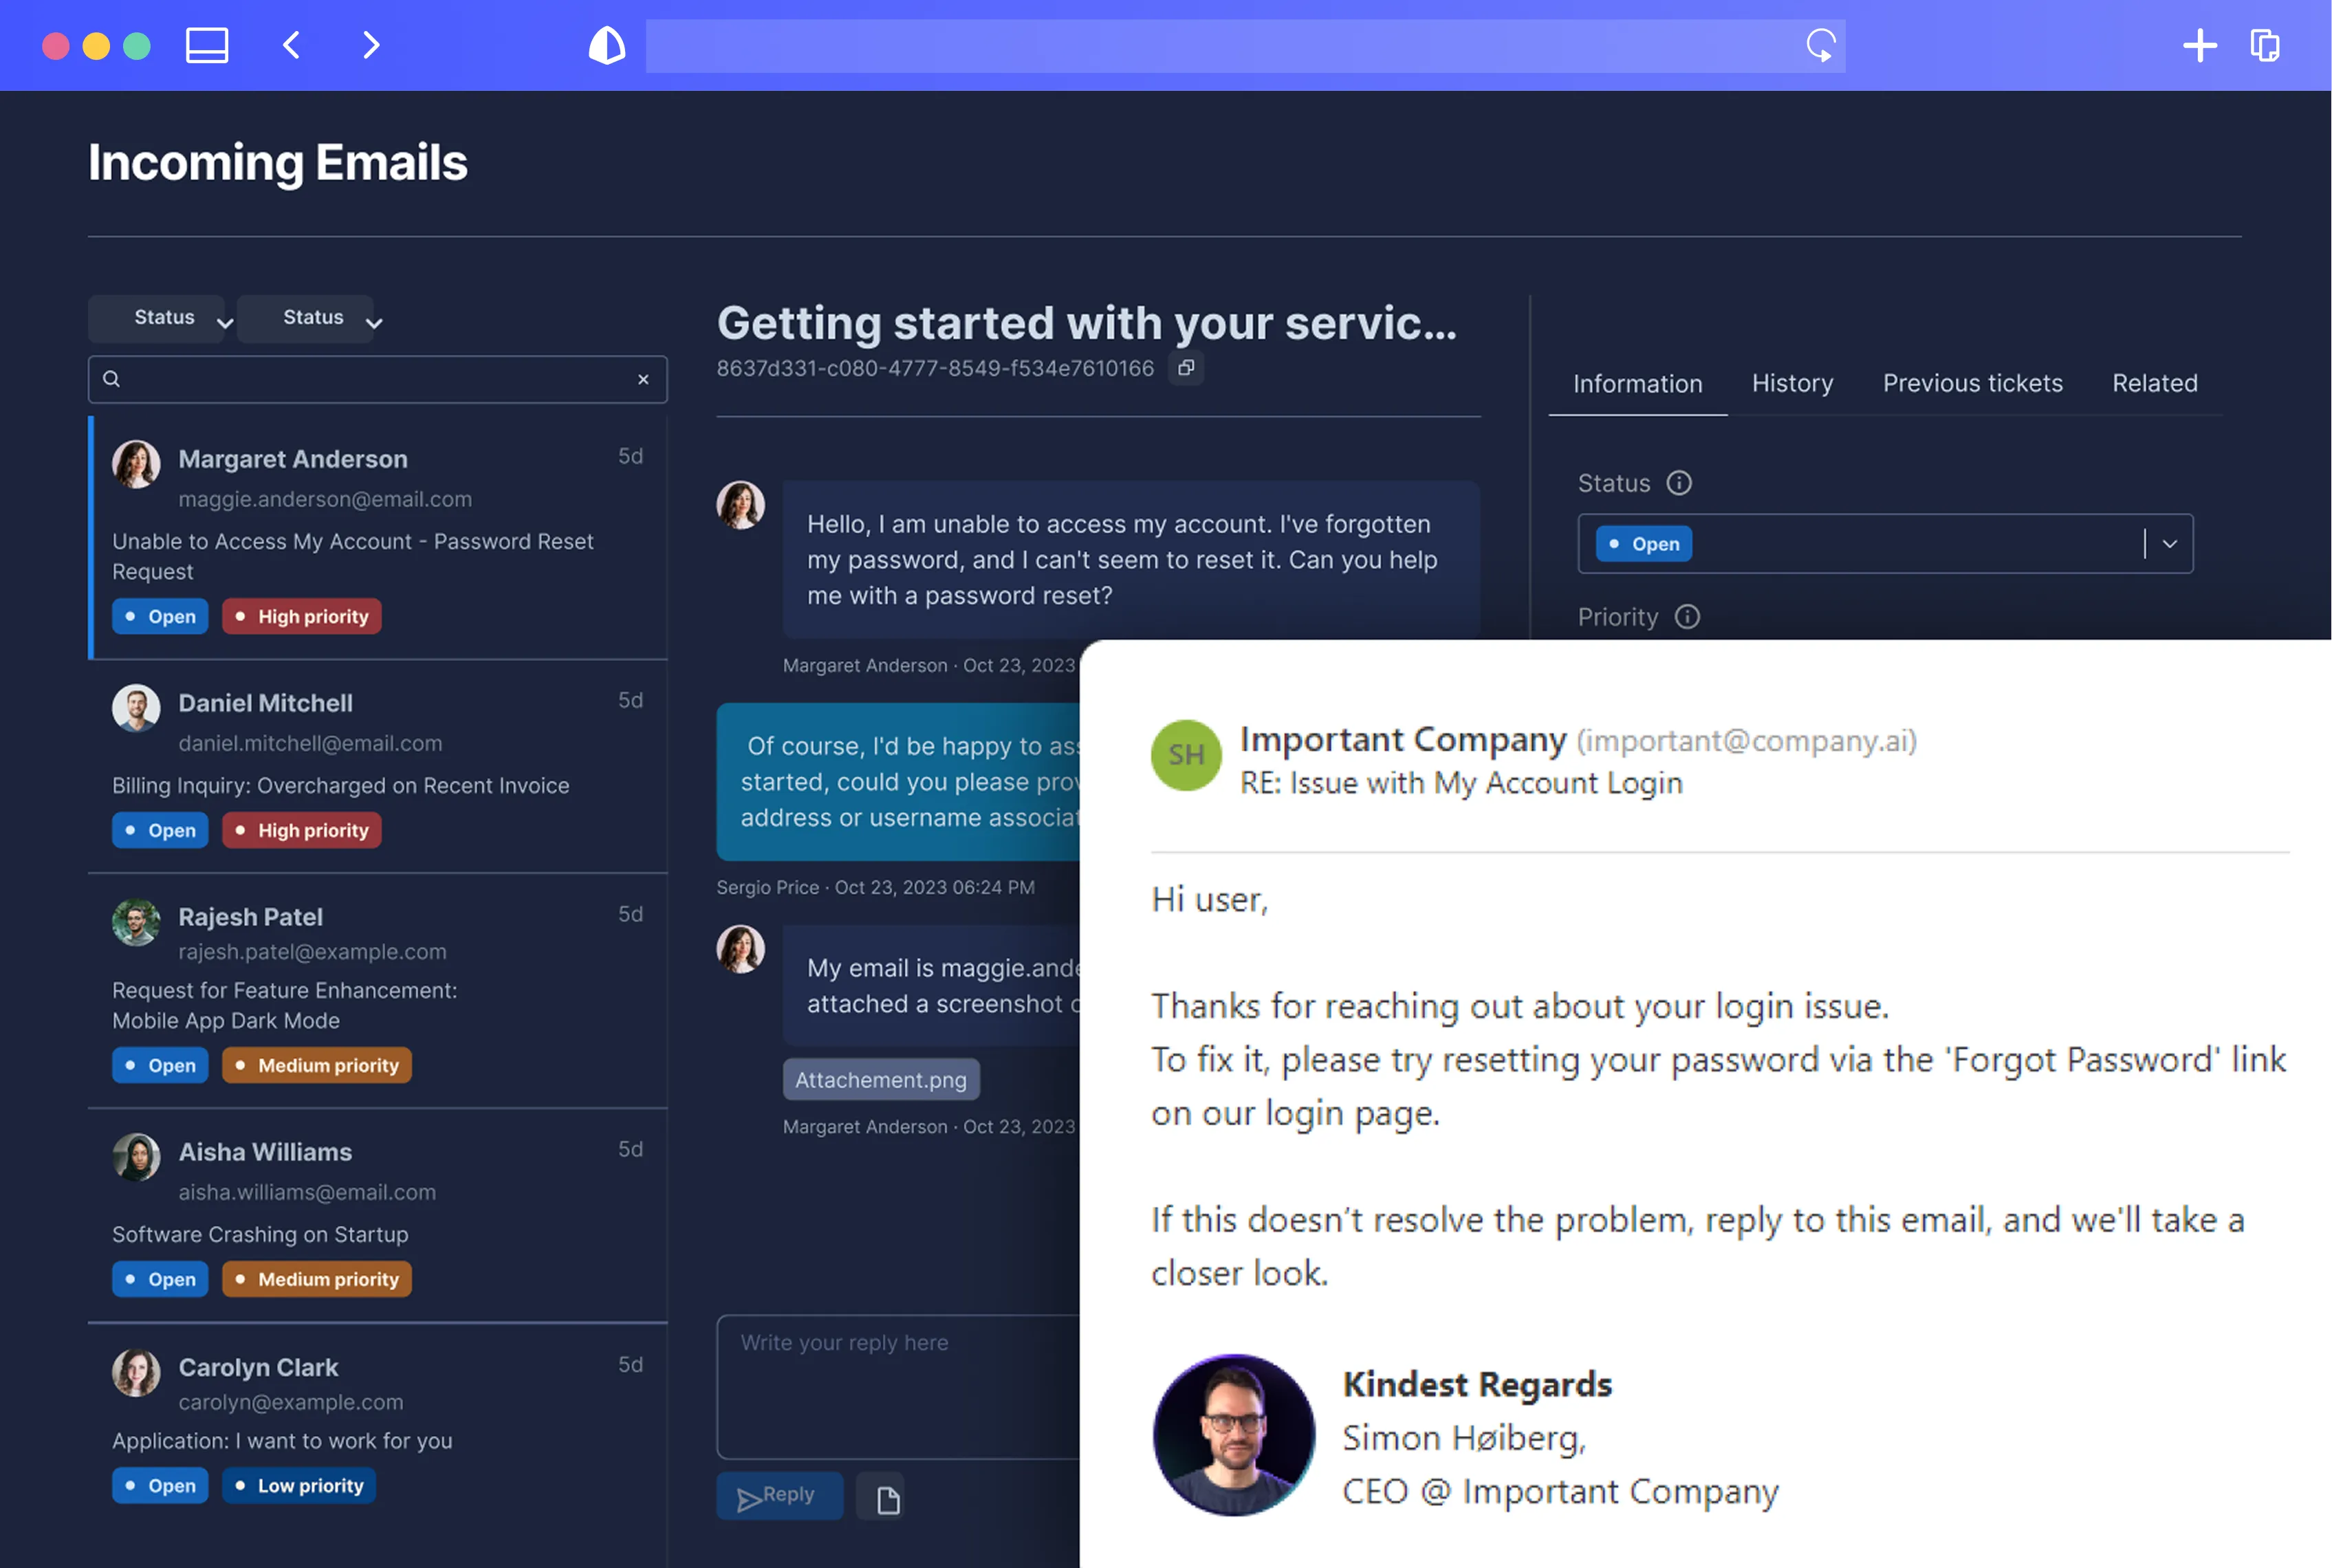Image resolution: width=2332 pixels, height=1568 pixels.
Task: Click the Unable to Access My Account subject
Action: [x=353, y=557]
